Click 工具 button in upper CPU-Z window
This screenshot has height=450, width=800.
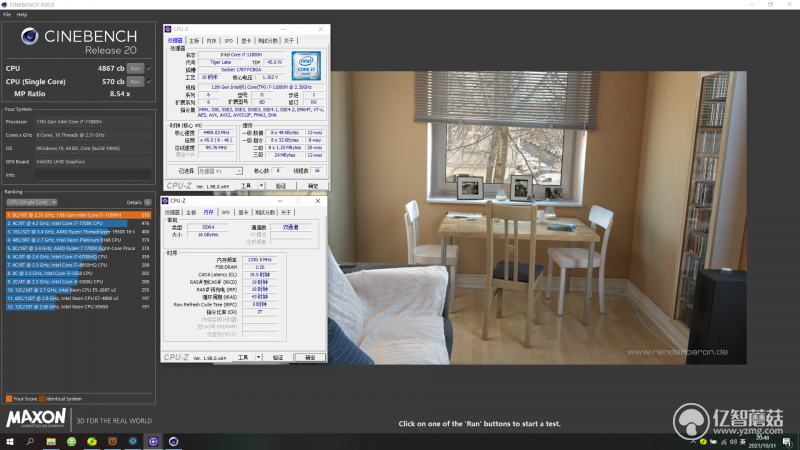point(246,186)
